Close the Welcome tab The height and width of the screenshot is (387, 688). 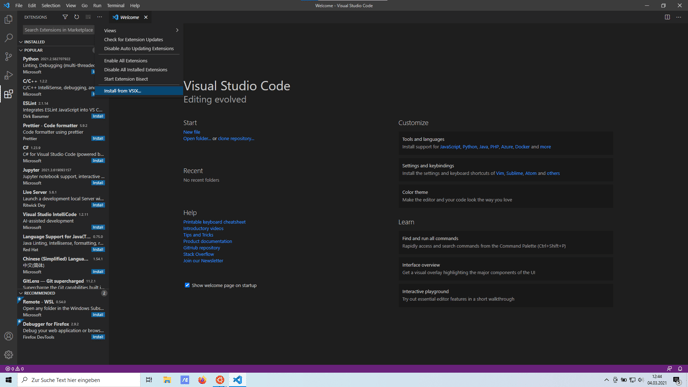click(146, 17)
